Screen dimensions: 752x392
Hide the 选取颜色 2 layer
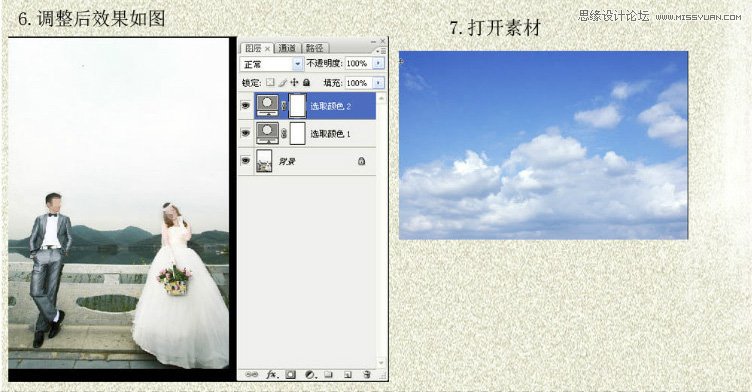click(x=246, y=105)
